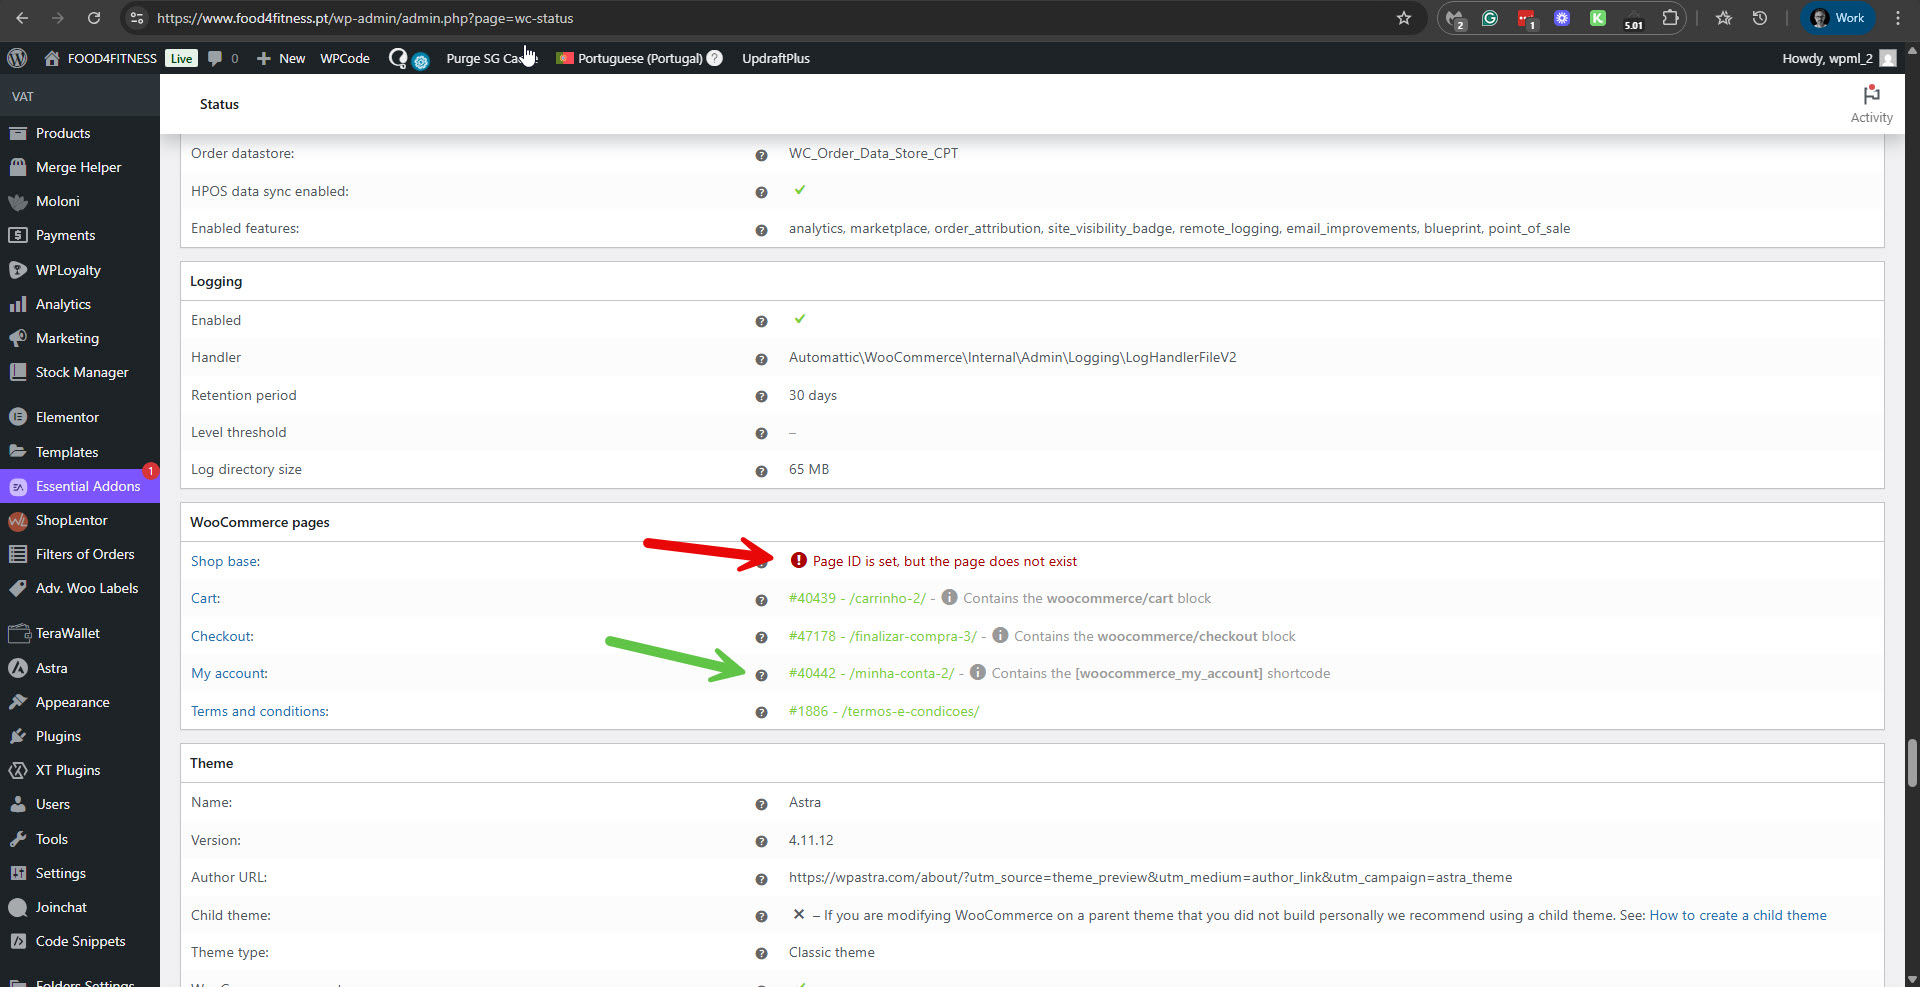Click the browser address bar URL
The height and width of the screenshot is (987, 1920).
coord(365,18)
